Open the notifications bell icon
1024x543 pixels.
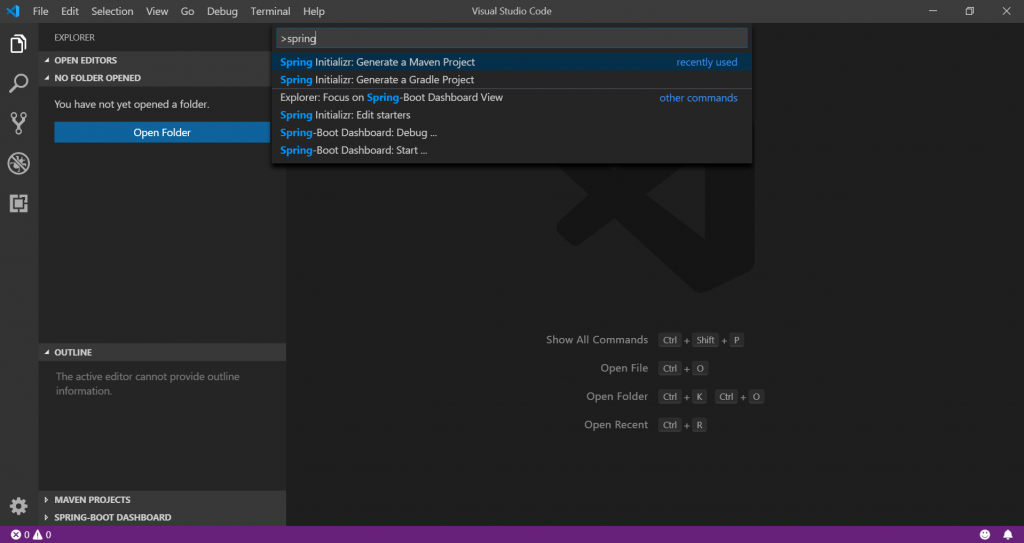click(1008, 535)
